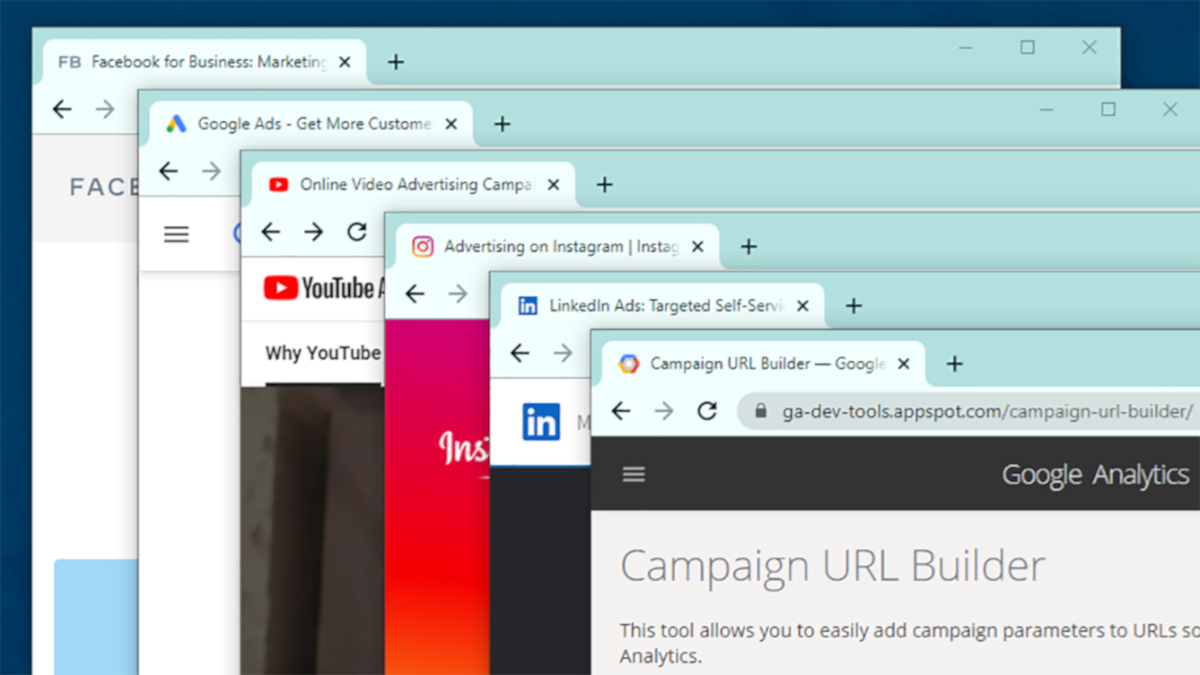This screenshot has height=675, width=1200.
Task: Close the Facebook for Business tab
Action: click(345, 62)
